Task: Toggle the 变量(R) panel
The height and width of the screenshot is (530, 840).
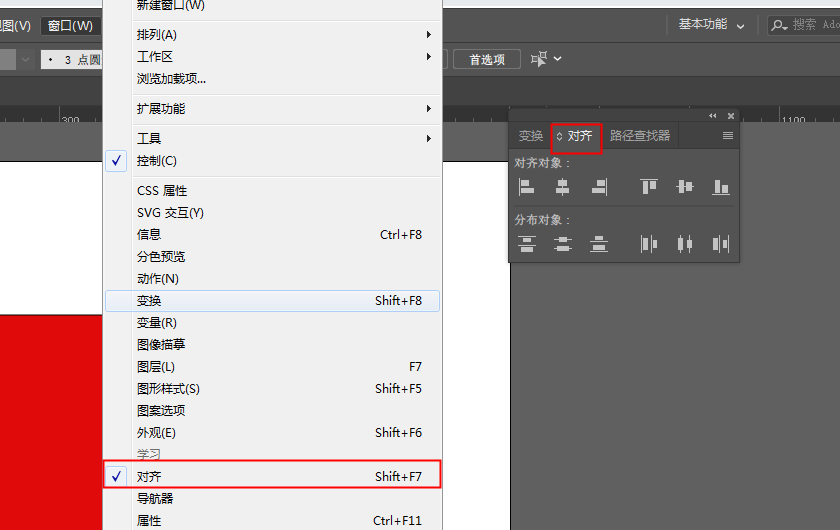Action: click(272, 323)
